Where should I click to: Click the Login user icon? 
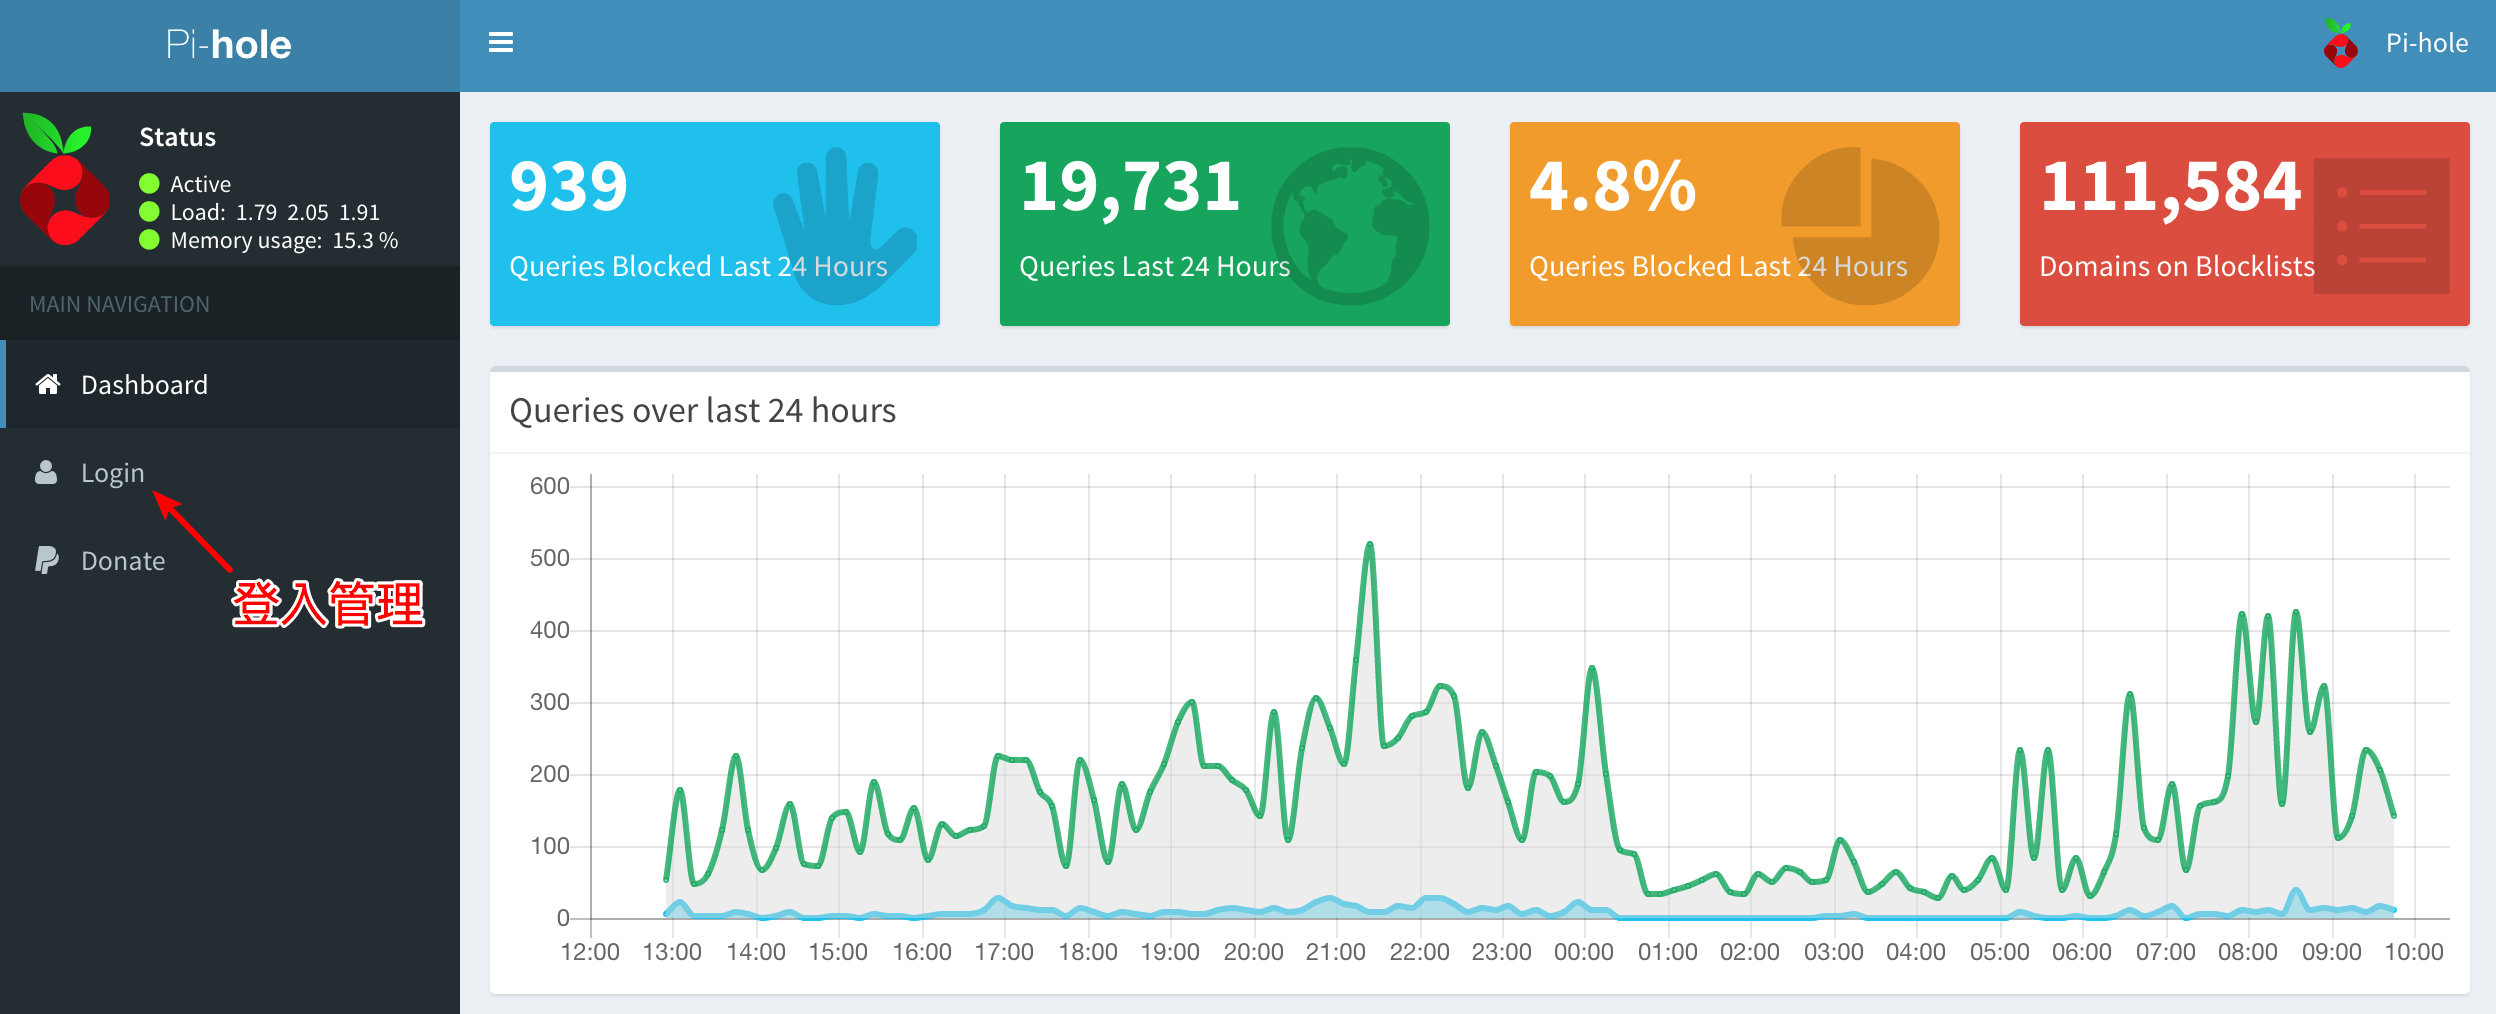click(46, 473)
